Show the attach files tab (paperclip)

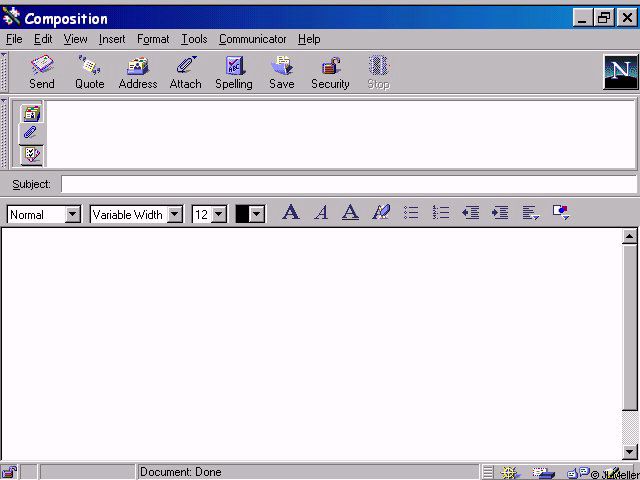[32, 134]
